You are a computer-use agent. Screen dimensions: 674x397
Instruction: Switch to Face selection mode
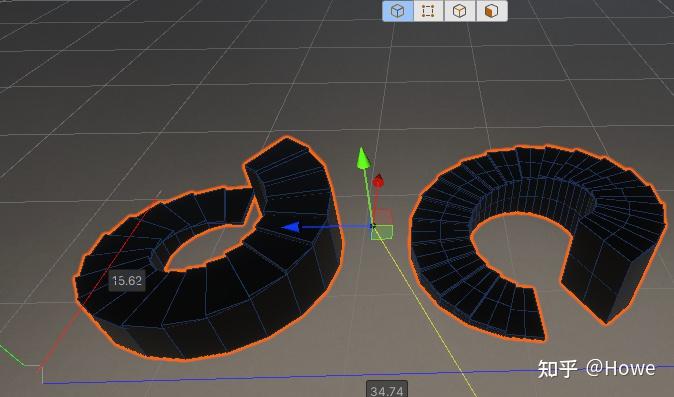coord(491,11)
